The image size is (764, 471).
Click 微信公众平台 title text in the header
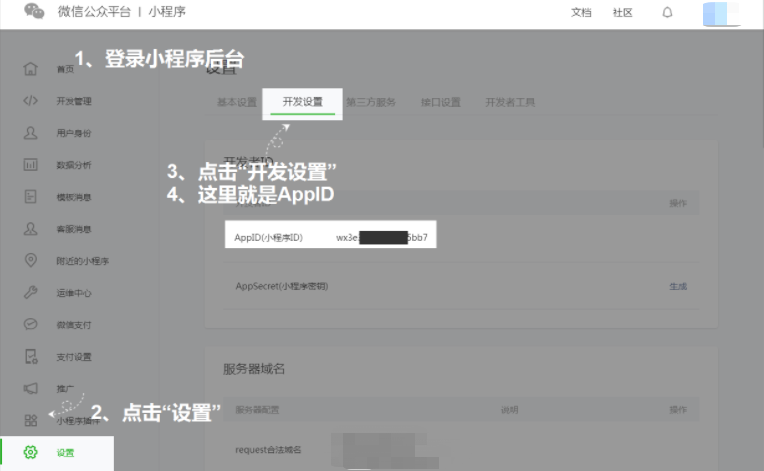[95, 12]
